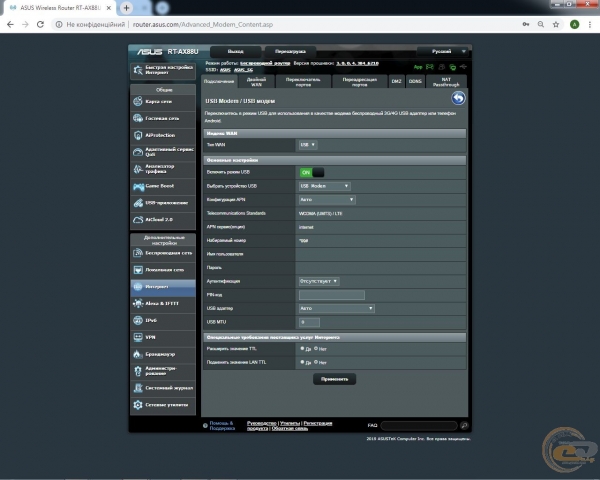Open Гостевая сеть in the sidebar
Screen dimensions: 600x480
tap(163, 118)
